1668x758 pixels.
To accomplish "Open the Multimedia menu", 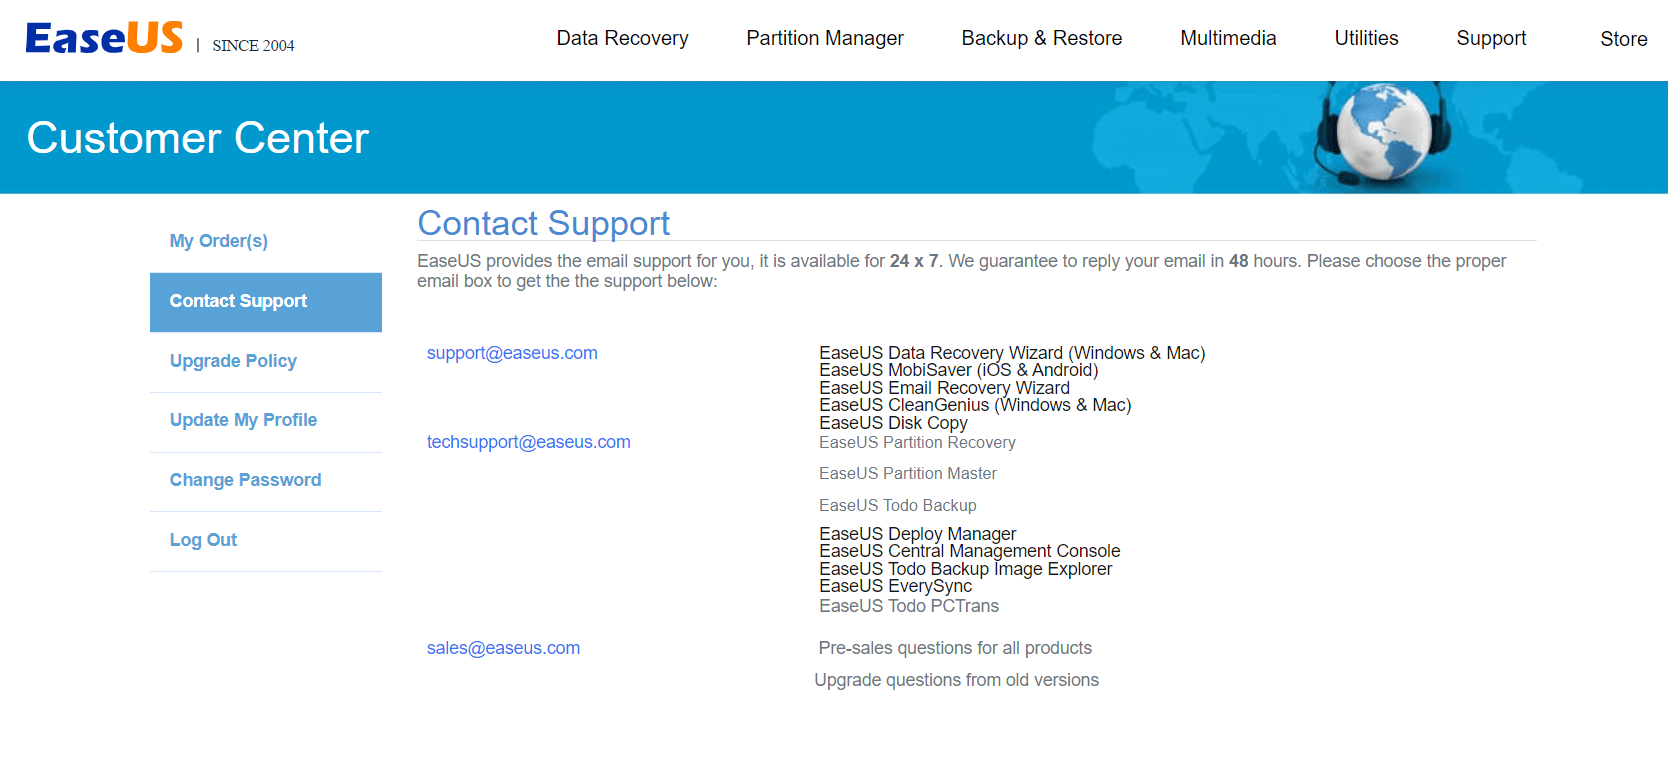I will [1228, 38].
